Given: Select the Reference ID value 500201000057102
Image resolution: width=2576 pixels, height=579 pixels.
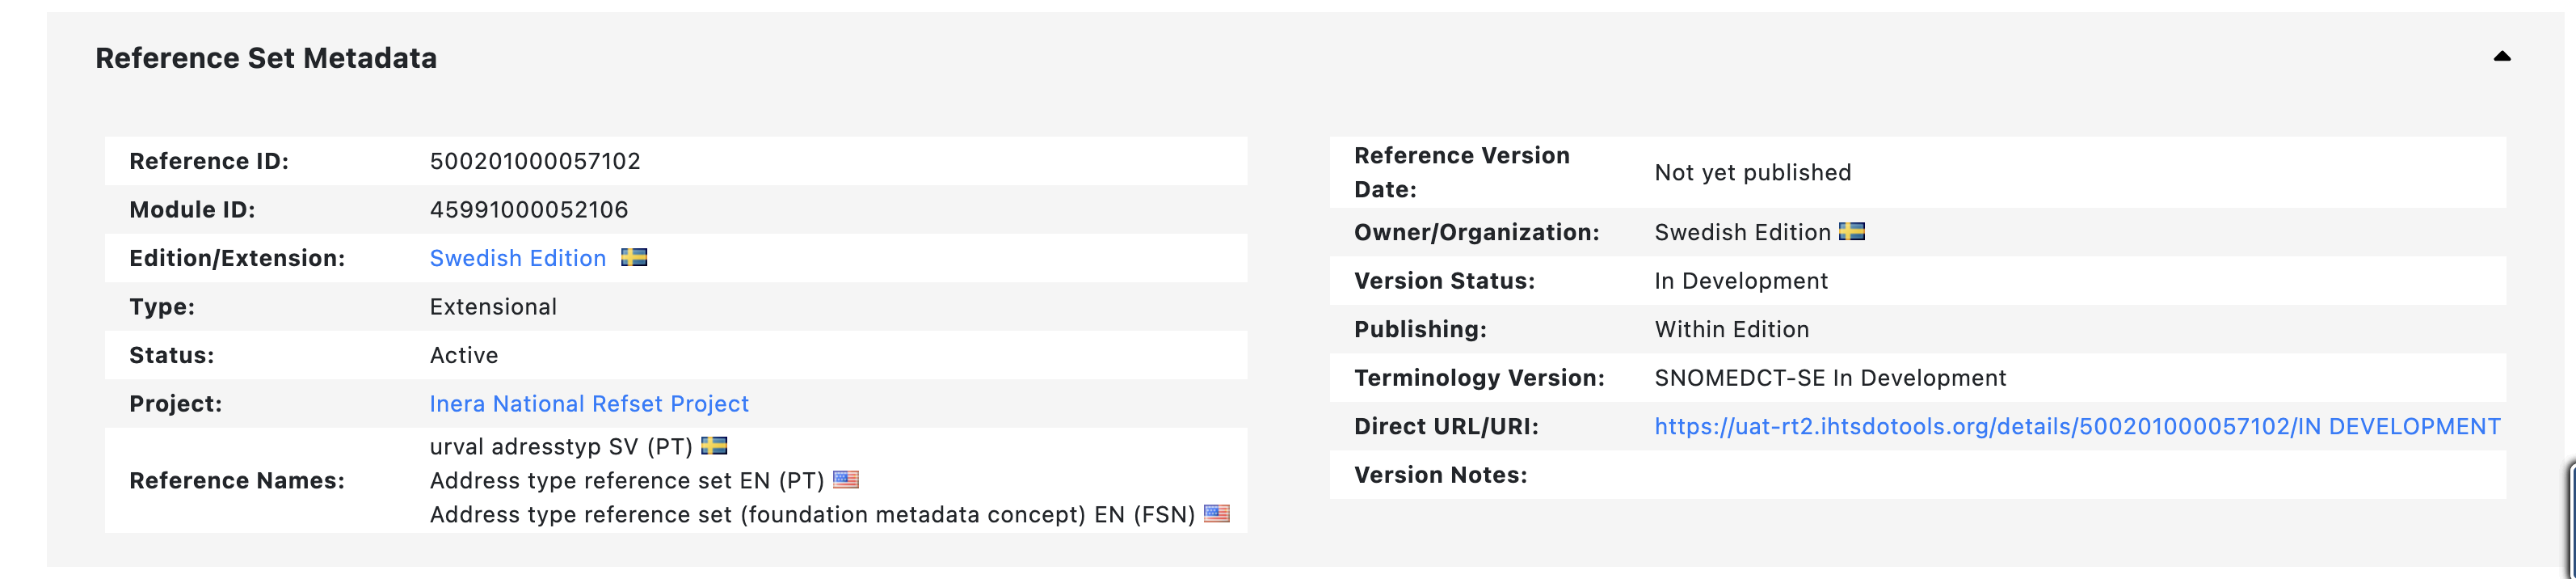Looking at the screenshot, I should [535, 161].
